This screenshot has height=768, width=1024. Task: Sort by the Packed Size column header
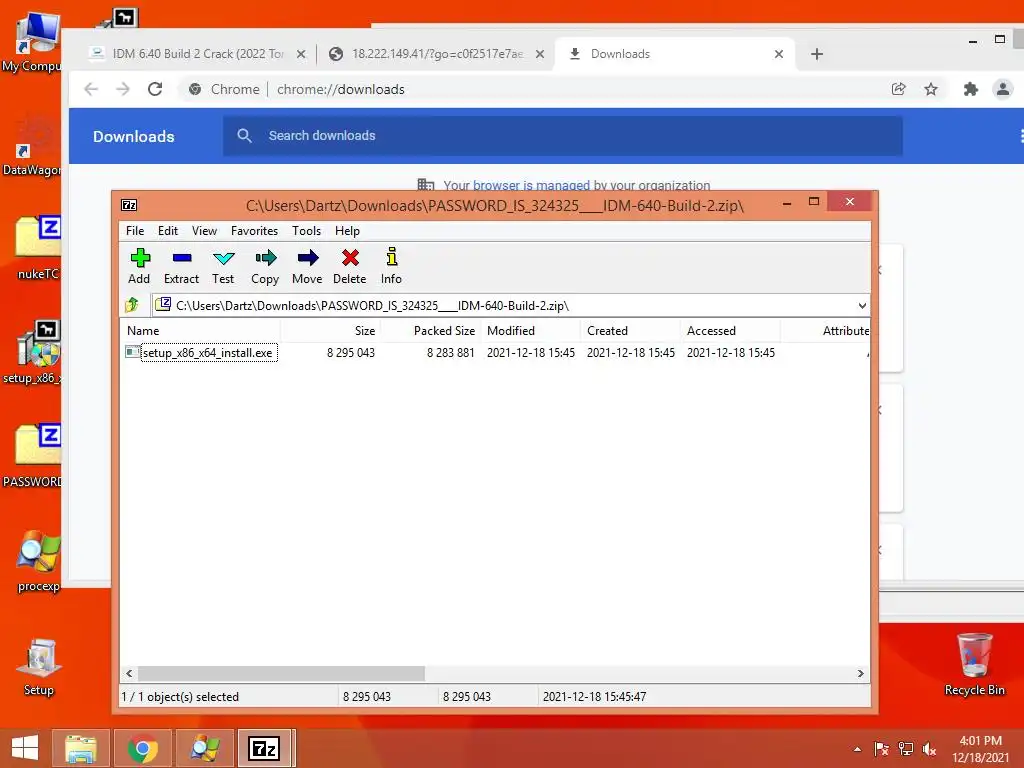click(x=430, y=330)
